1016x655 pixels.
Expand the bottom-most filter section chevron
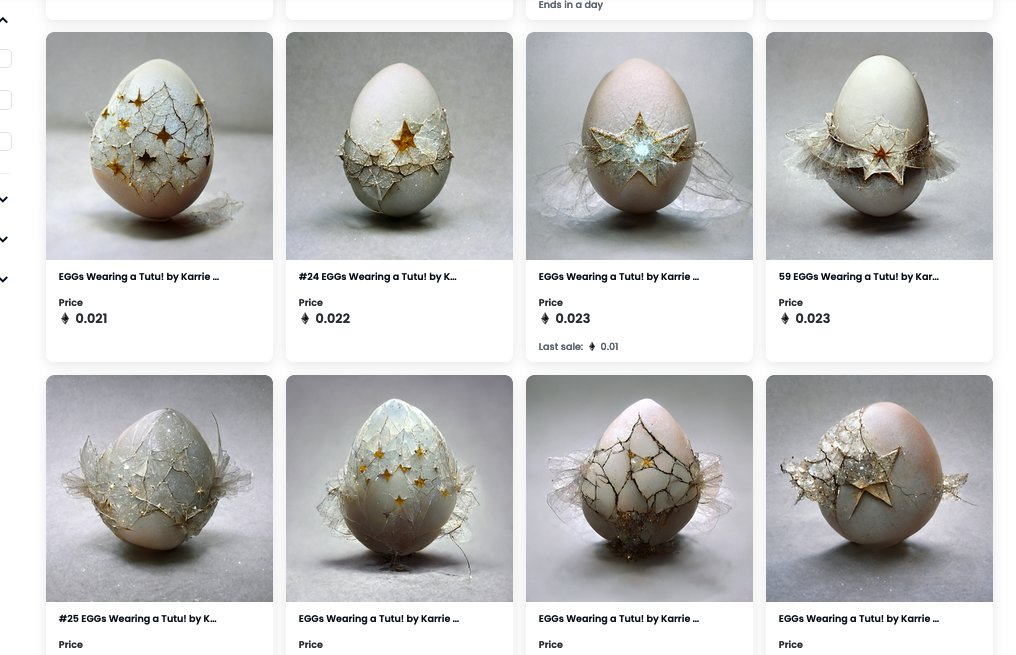click(x=3, y=278)
